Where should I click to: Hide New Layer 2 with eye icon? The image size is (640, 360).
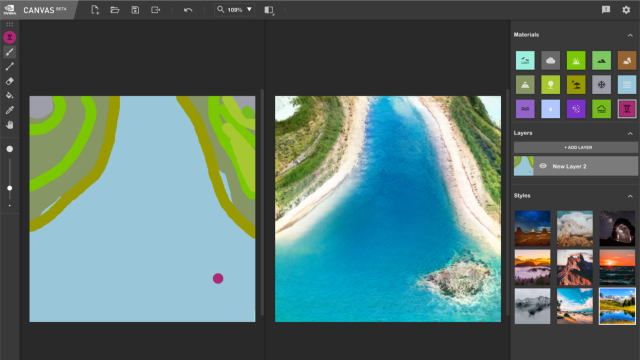click(543, 166)
